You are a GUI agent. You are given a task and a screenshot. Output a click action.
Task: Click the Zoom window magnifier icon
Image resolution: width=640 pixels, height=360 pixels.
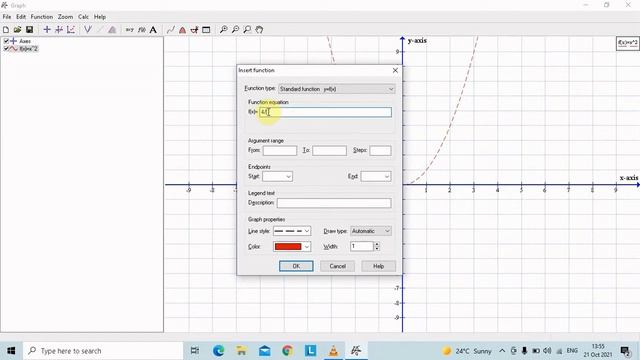click(x=247, y=30)
